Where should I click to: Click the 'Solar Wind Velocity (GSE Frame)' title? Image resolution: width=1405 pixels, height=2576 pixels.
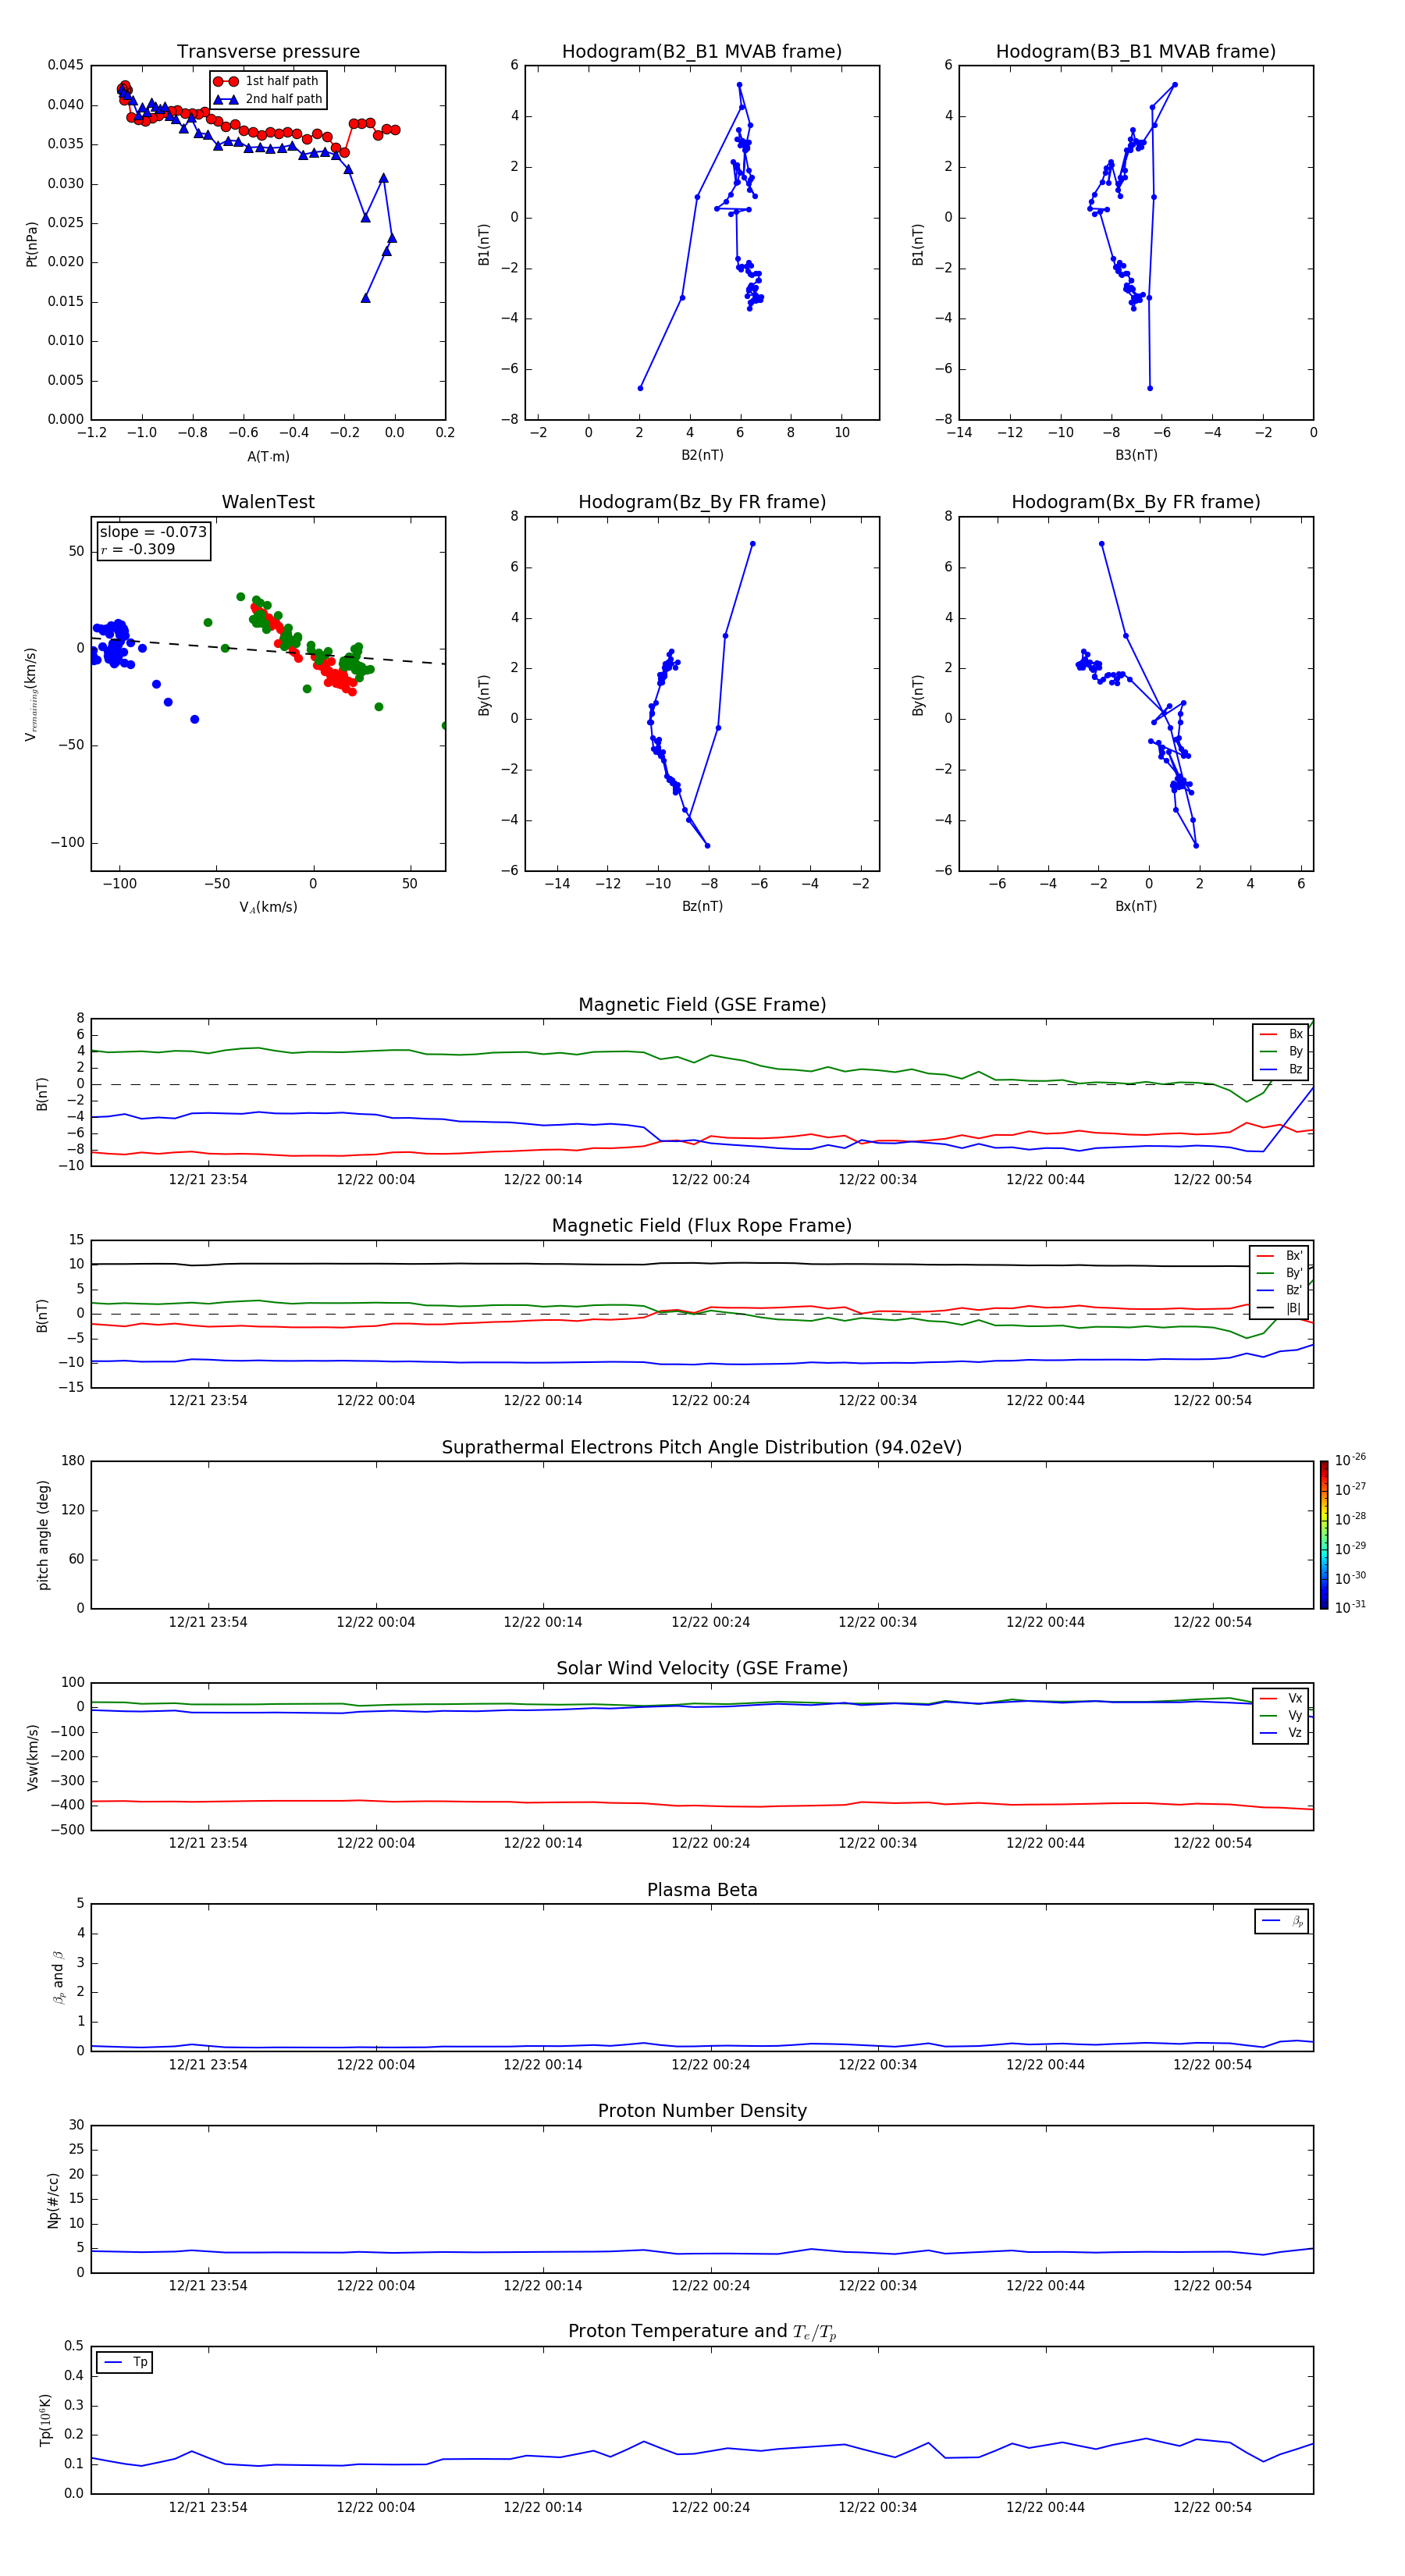(702, 1669)
